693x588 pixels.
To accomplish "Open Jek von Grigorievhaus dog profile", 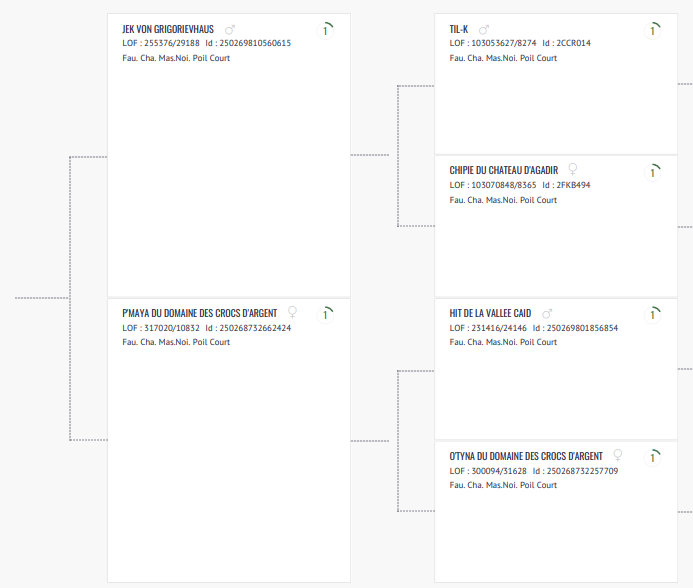I will click(x=168, y=30).
